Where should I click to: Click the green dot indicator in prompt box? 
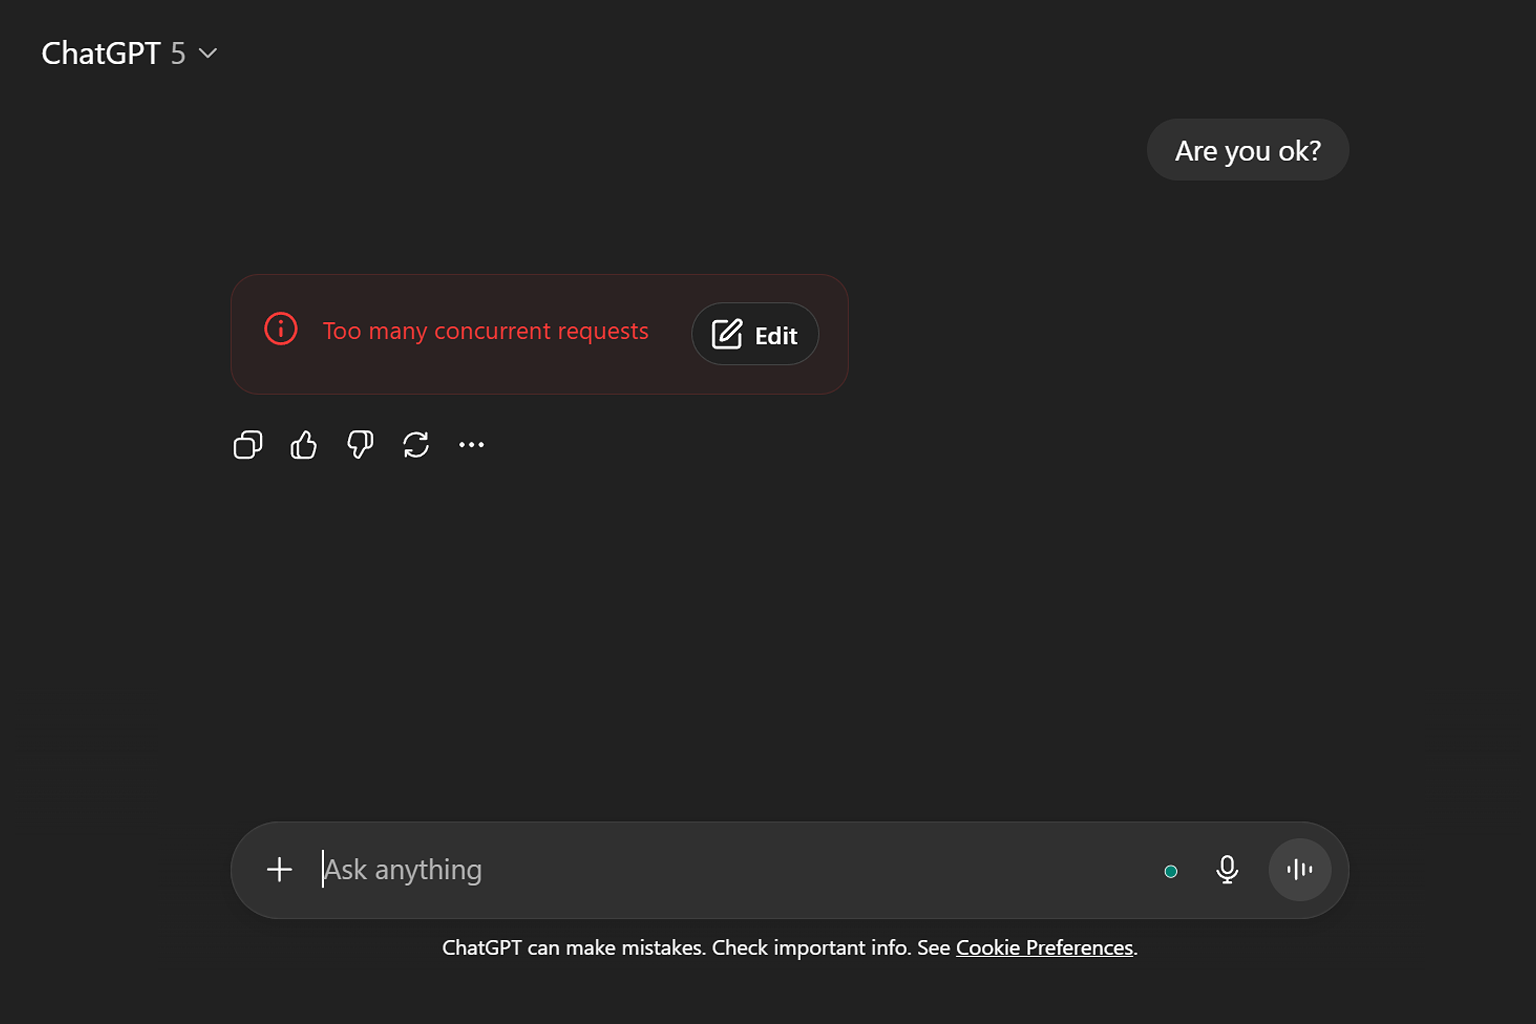[1171, 872]
